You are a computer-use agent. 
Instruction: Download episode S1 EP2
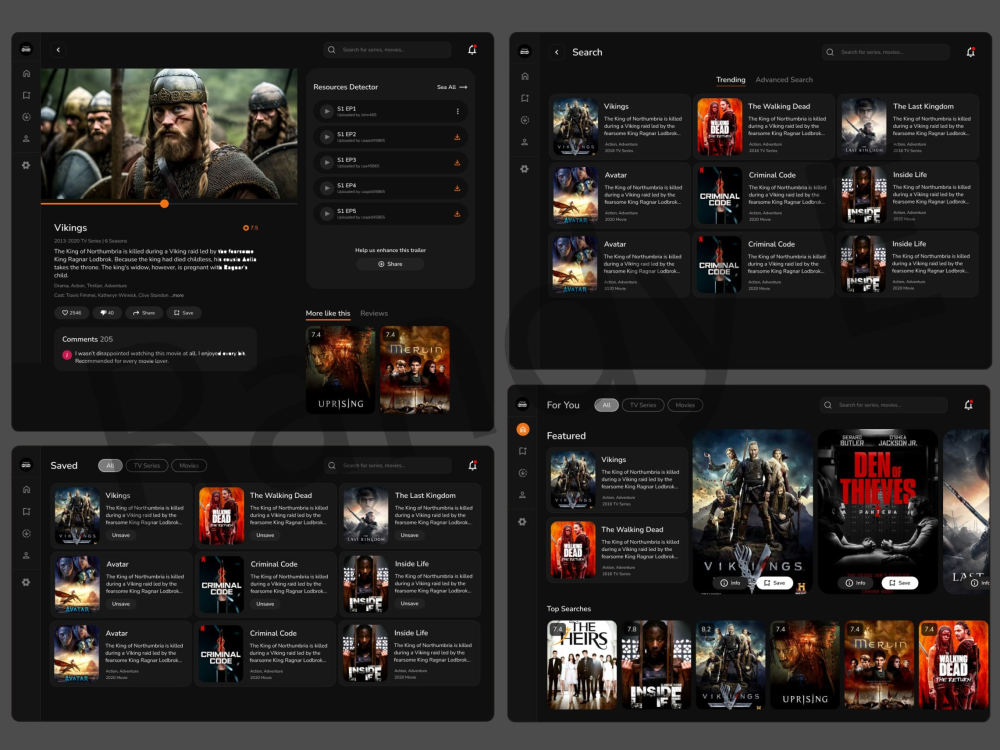tap(457, 137)
